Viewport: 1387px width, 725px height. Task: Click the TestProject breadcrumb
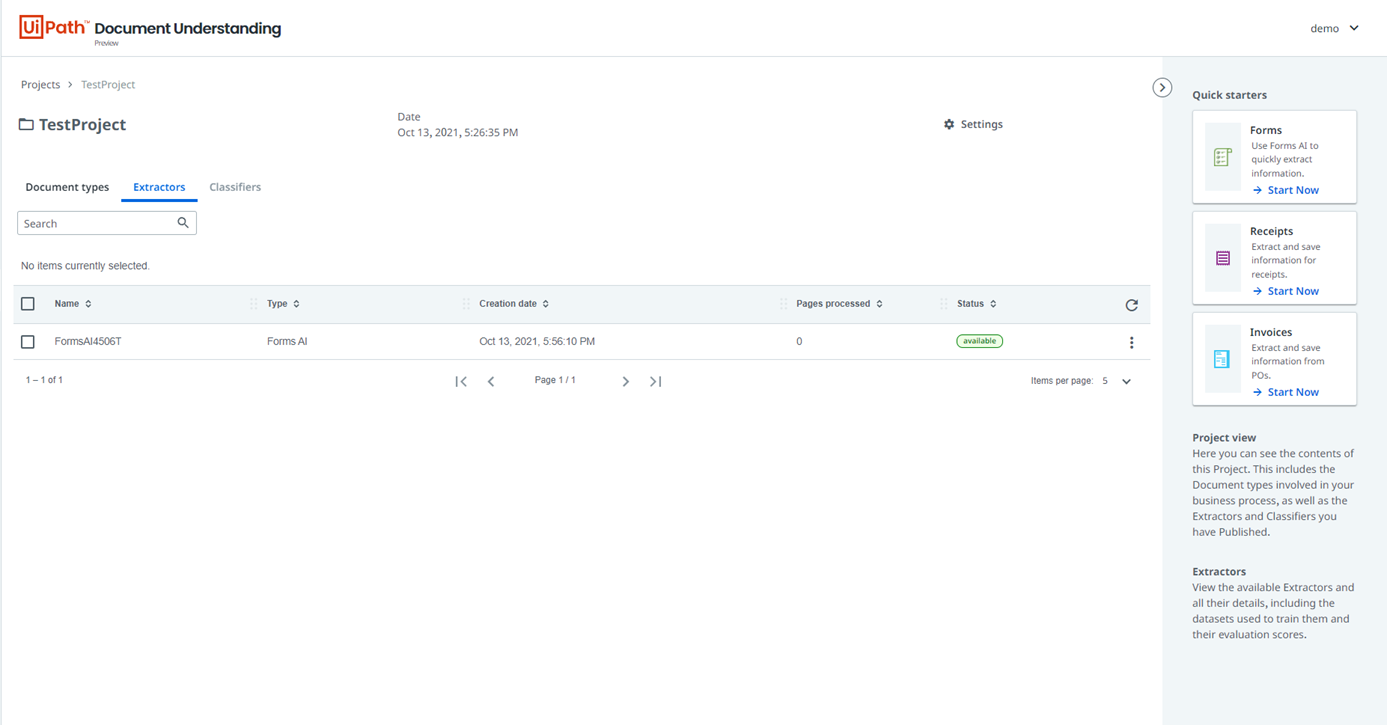coord(108,85)
